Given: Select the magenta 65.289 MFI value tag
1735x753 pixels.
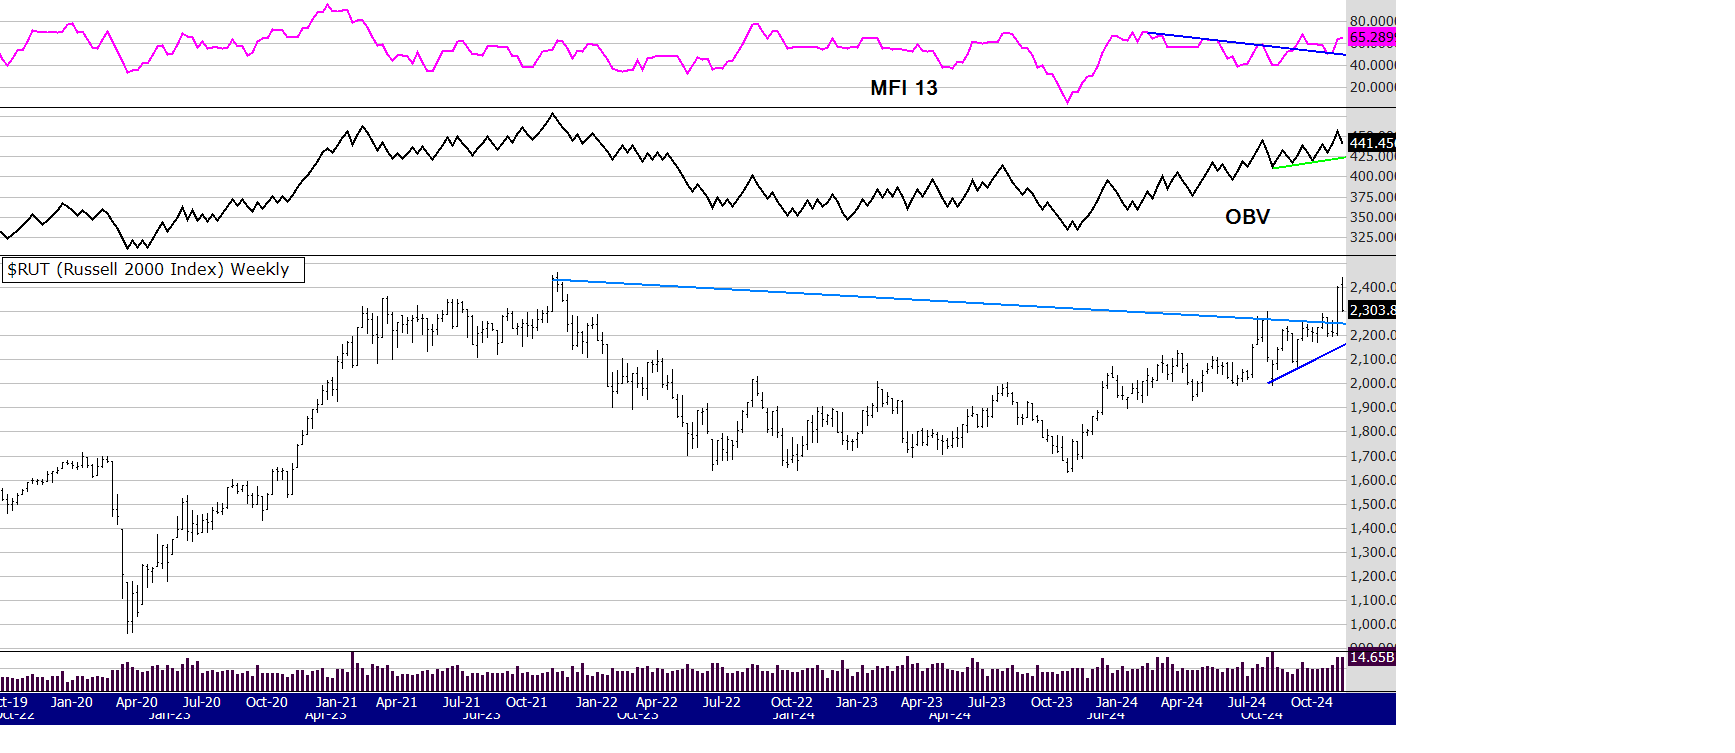Looking at the screenshot, I should point(1371,38).
